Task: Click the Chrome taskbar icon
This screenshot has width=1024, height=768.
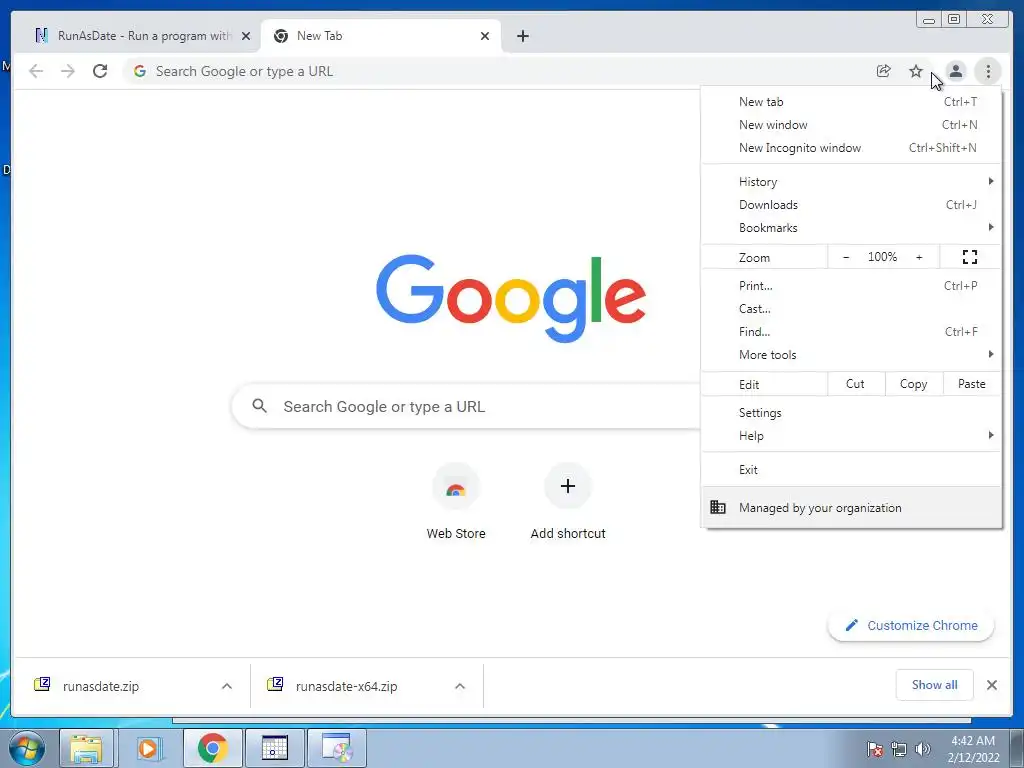Action: click(212, 748)
